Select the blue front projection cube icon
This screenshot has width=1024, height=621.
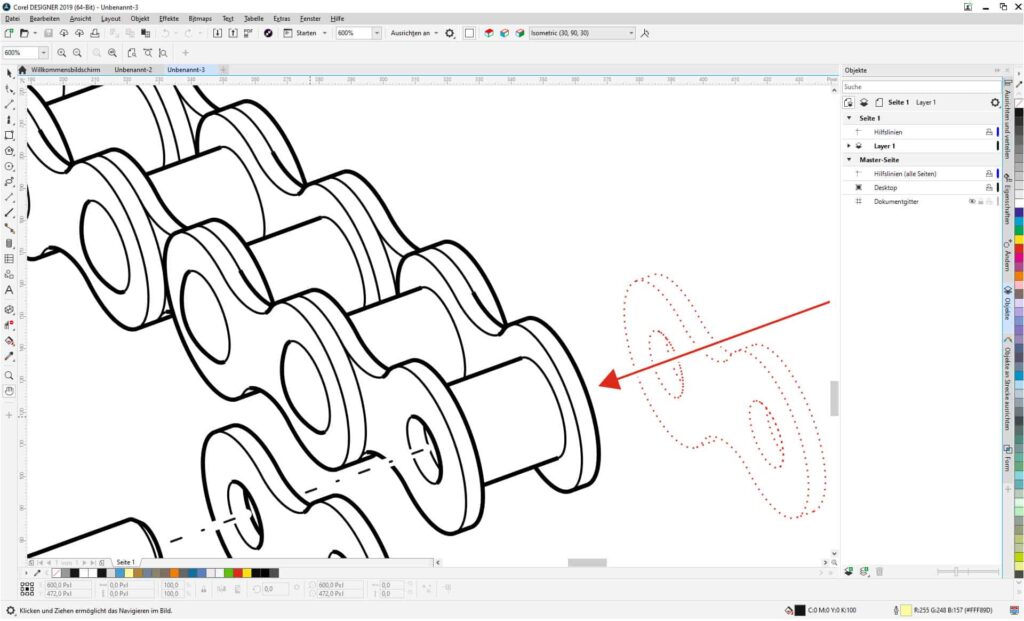pyautogui.click(x=504, y=33)
